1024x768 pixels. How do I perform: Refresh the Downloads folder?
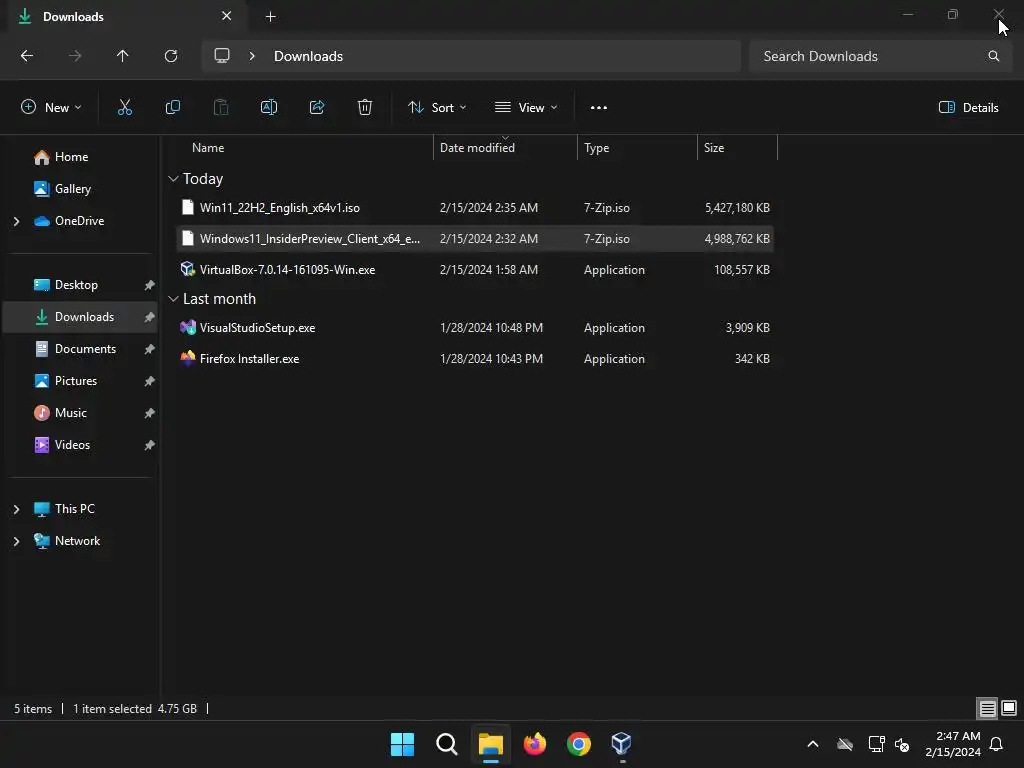pyautogui.click(x=171, y=56)
